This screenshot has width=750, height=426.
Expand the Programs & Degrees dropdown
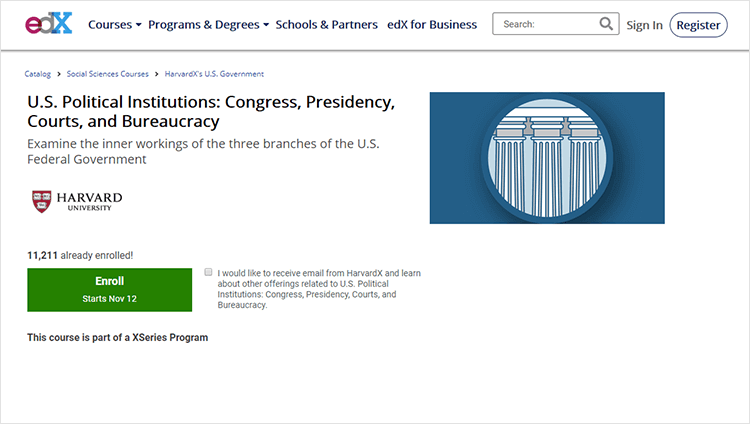pos(266,25)
